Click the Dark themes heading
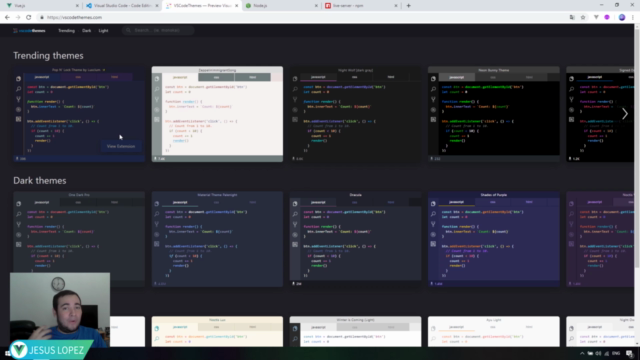This screenshot has width=640, height=360. click(x=40, y=180)
